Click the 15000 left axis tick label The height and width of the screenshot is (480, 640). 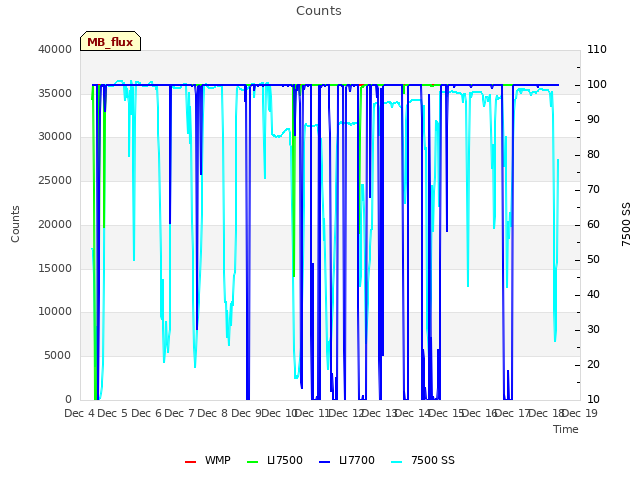[x=55, y=269]
